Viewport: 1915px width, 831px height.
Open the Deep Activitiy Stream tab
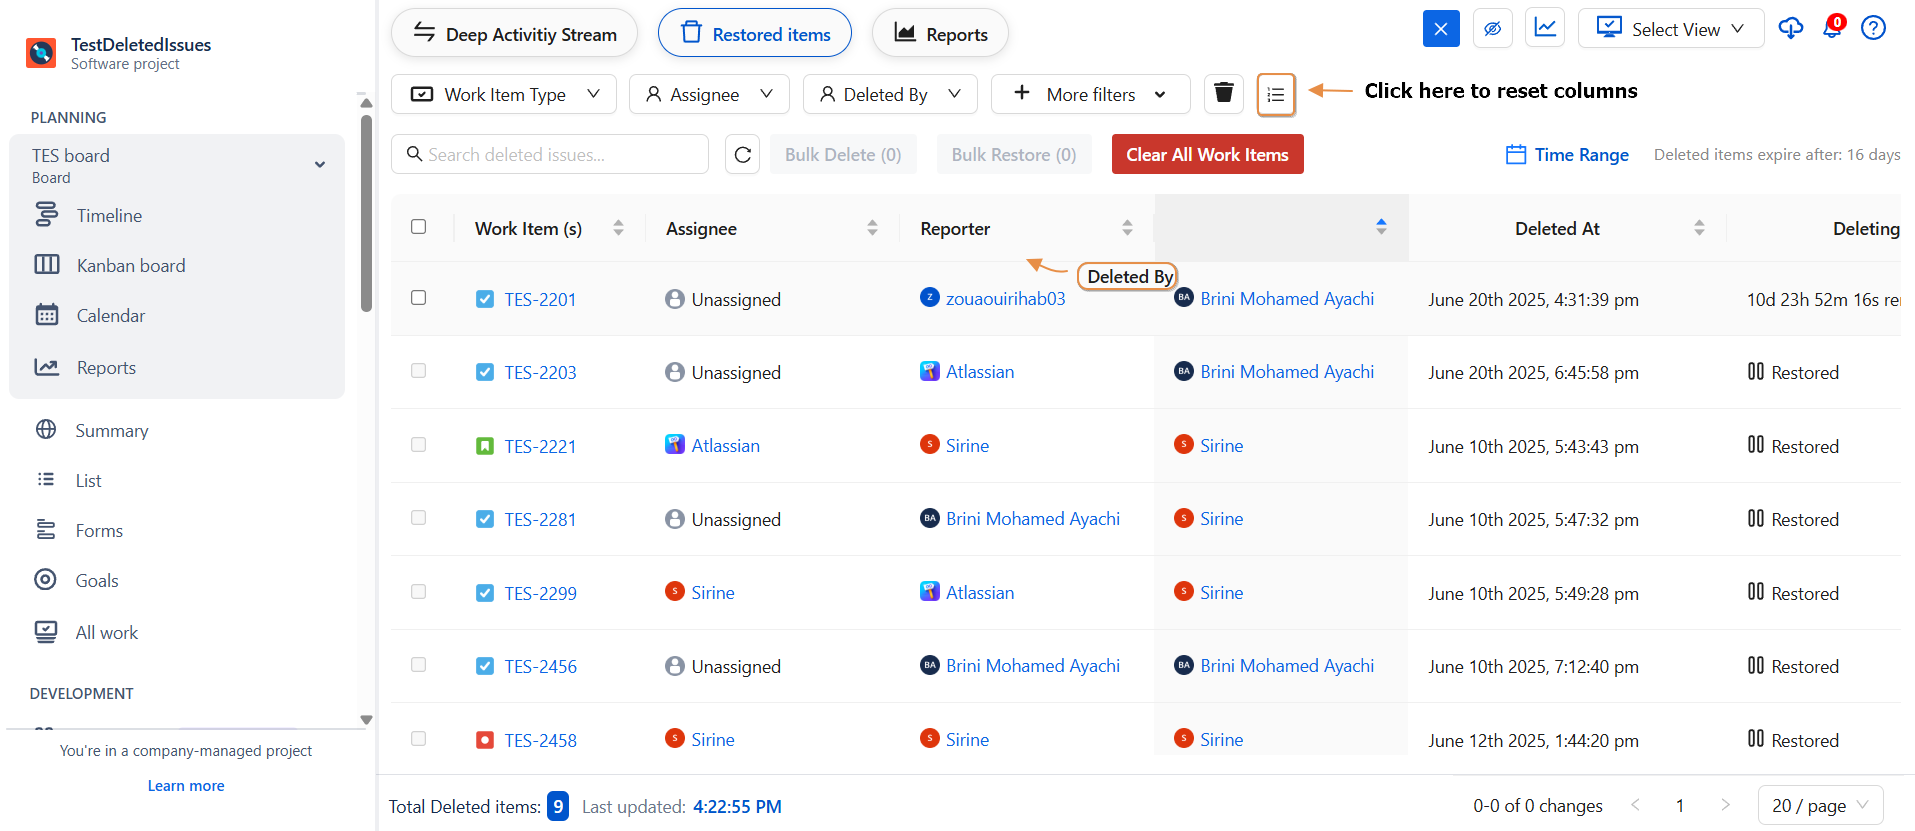[514, 34]
